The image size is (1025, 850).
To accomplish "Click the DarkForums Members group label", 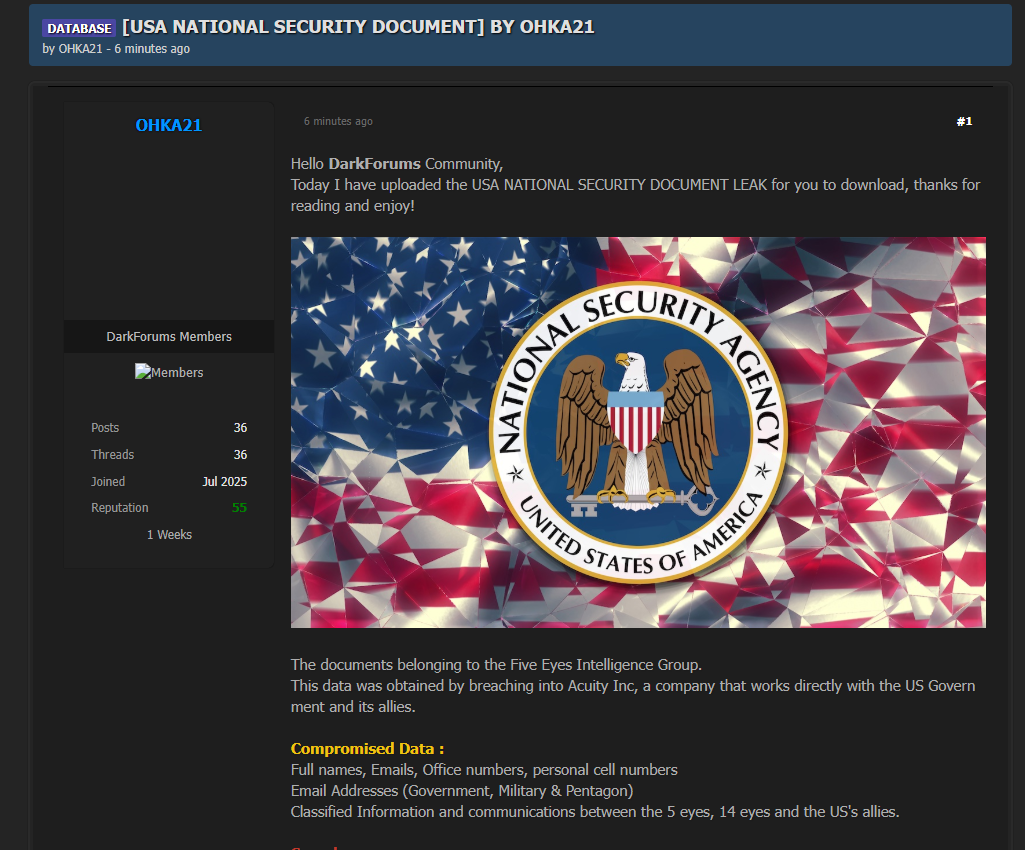I will (x=169, y=337).
